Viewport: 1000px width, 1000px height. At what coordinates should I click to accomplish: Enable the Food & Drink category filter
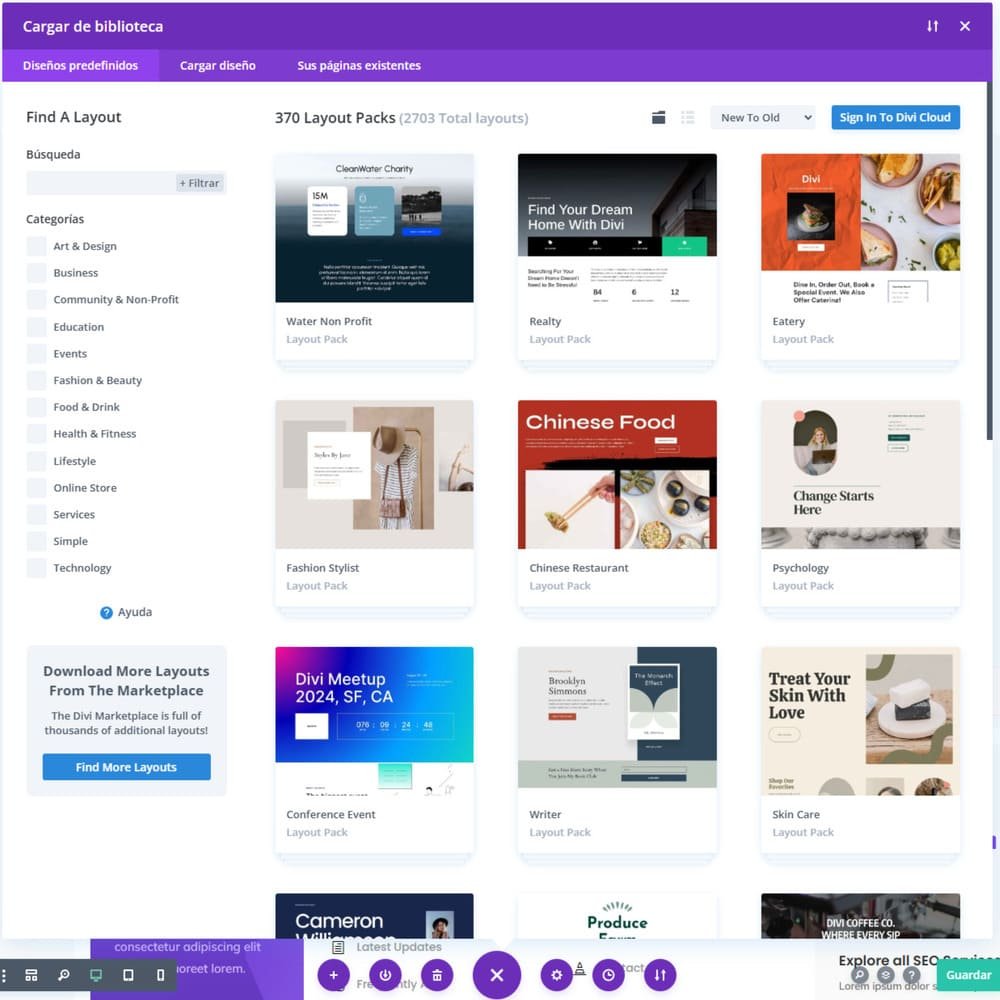coord(36,407)
